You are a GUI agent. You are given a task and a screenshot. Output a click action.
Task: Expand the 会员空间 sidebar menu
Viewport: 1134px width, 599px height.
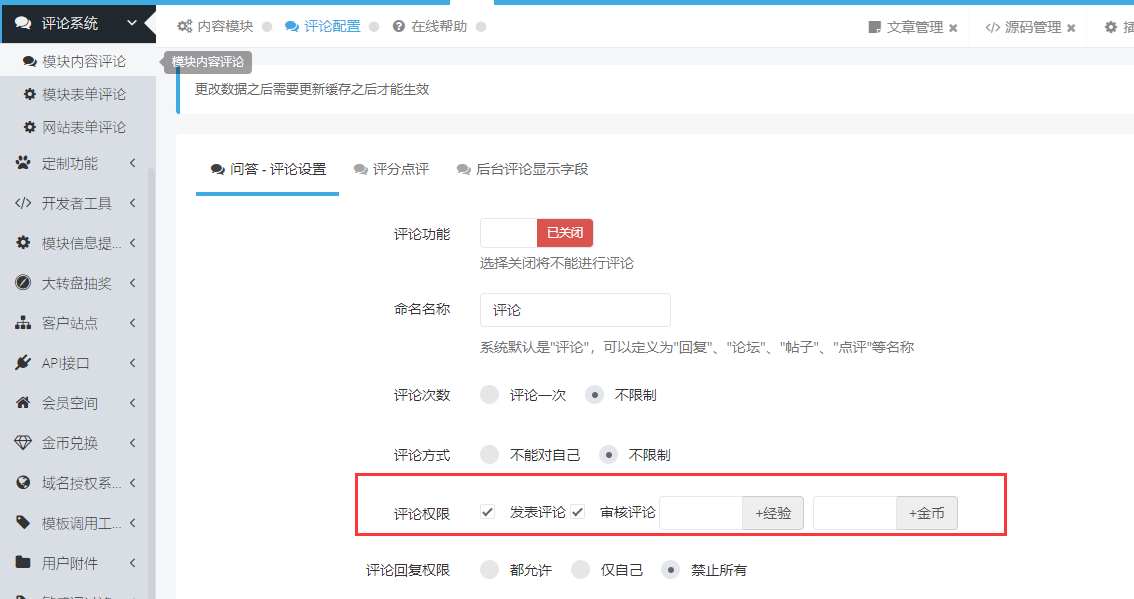tap(132, 402)
